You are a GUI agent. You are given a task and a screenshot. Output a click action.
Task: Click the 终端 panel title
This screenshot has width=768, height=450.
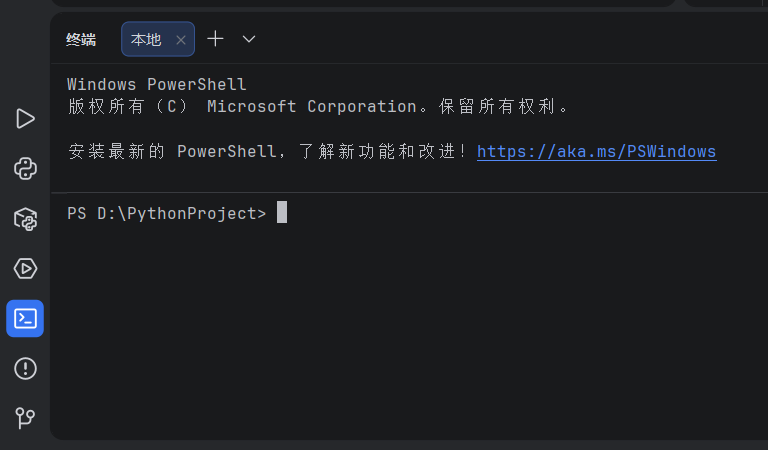[x=81, y=39]
